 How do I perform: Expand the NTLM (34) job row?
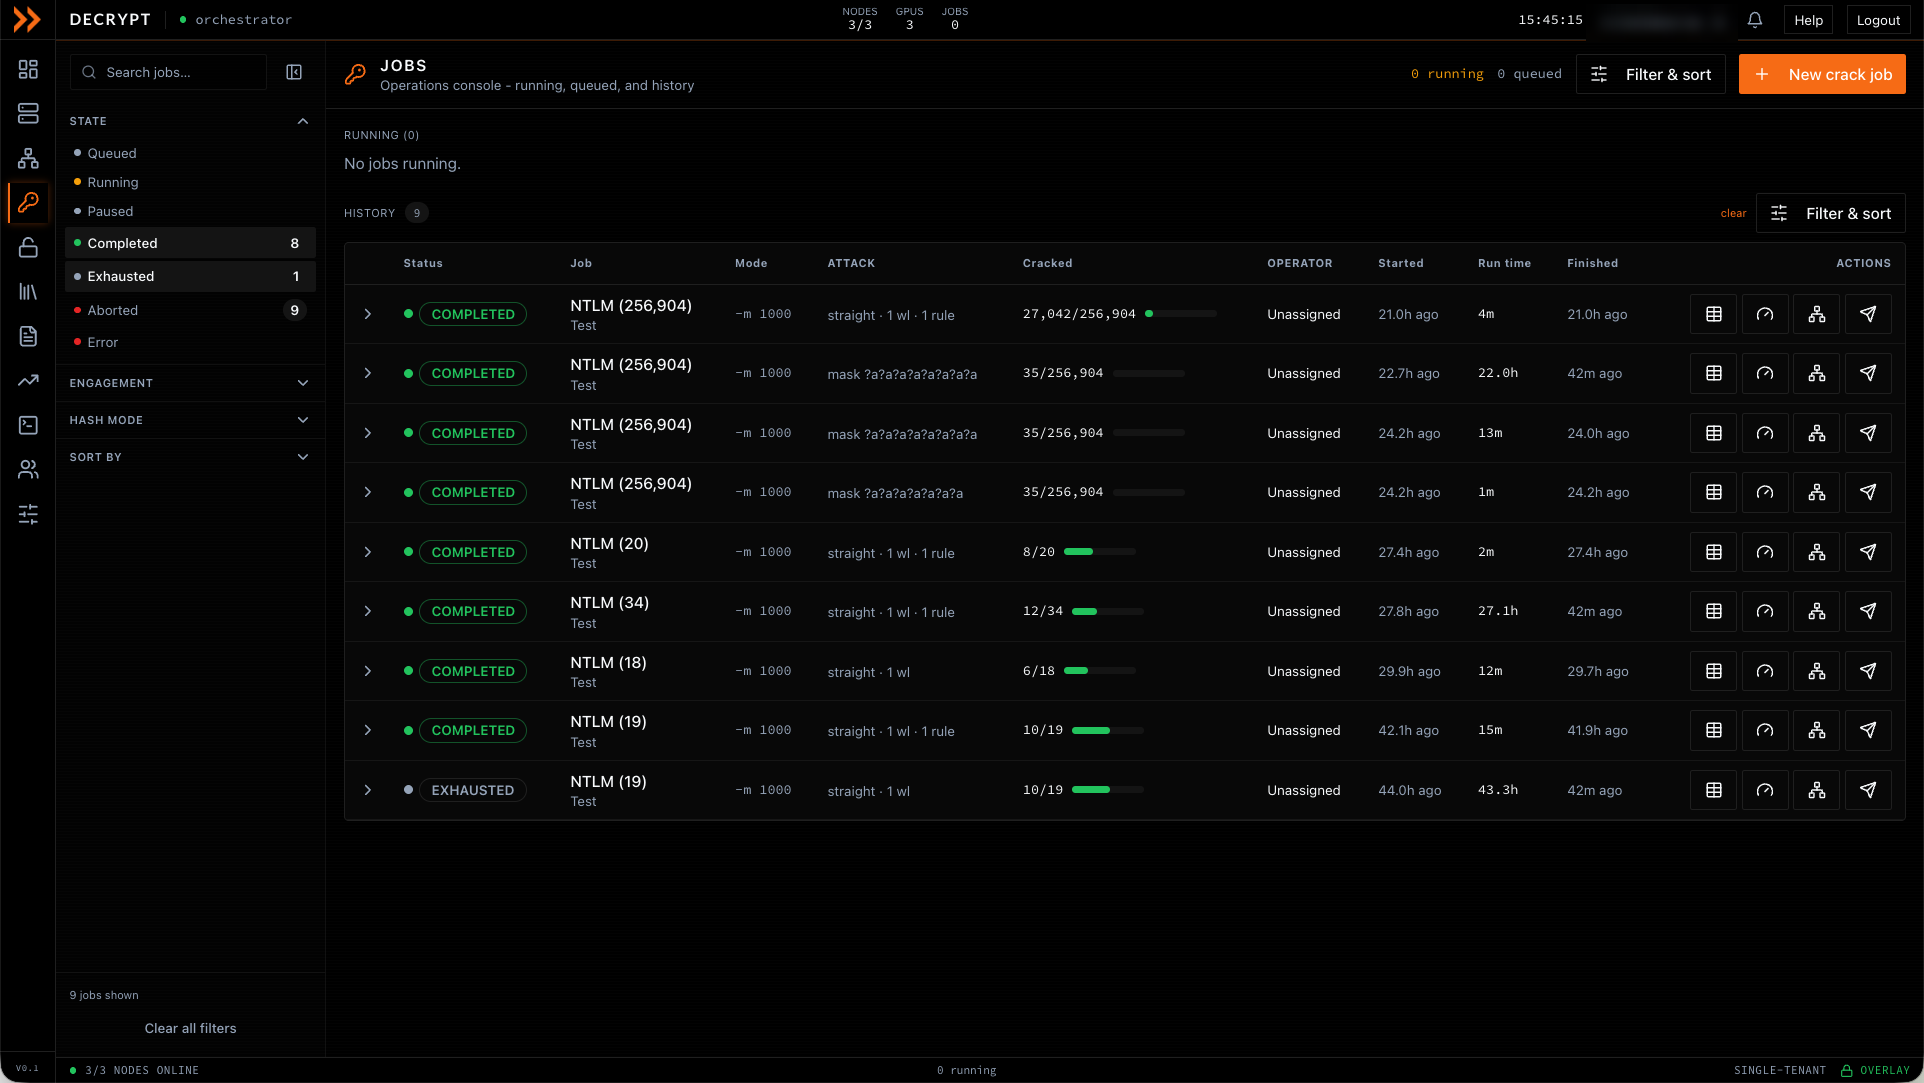368,611
